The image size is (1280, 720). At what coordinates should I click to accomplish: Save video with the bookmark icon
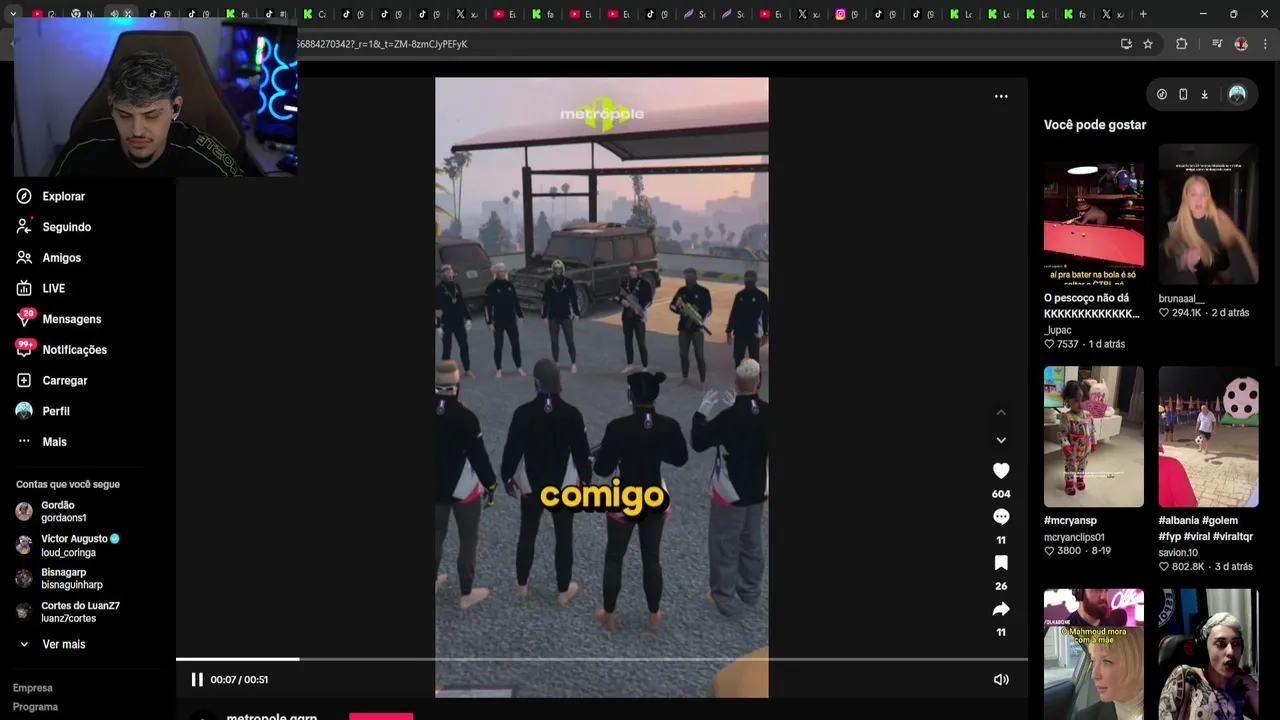tap(1001, 563)
